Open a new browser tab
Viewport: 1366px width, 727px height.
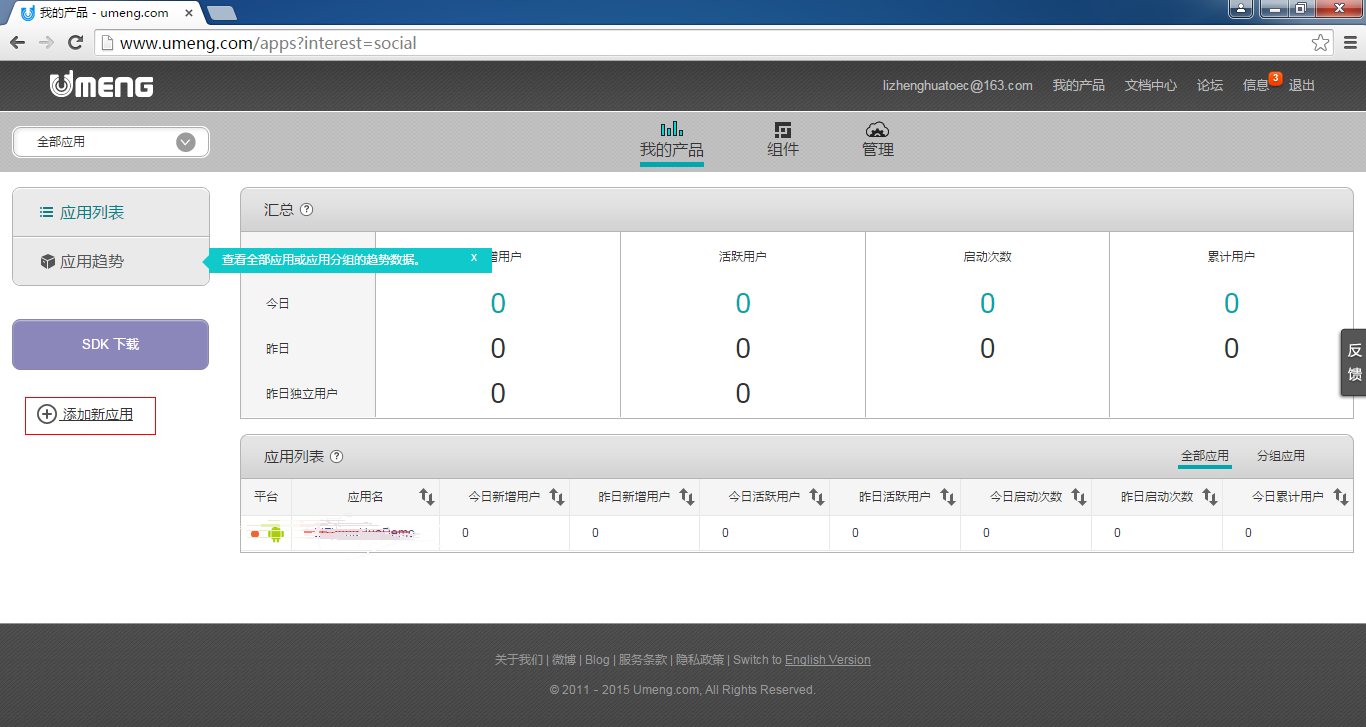(x=221, y=13)
